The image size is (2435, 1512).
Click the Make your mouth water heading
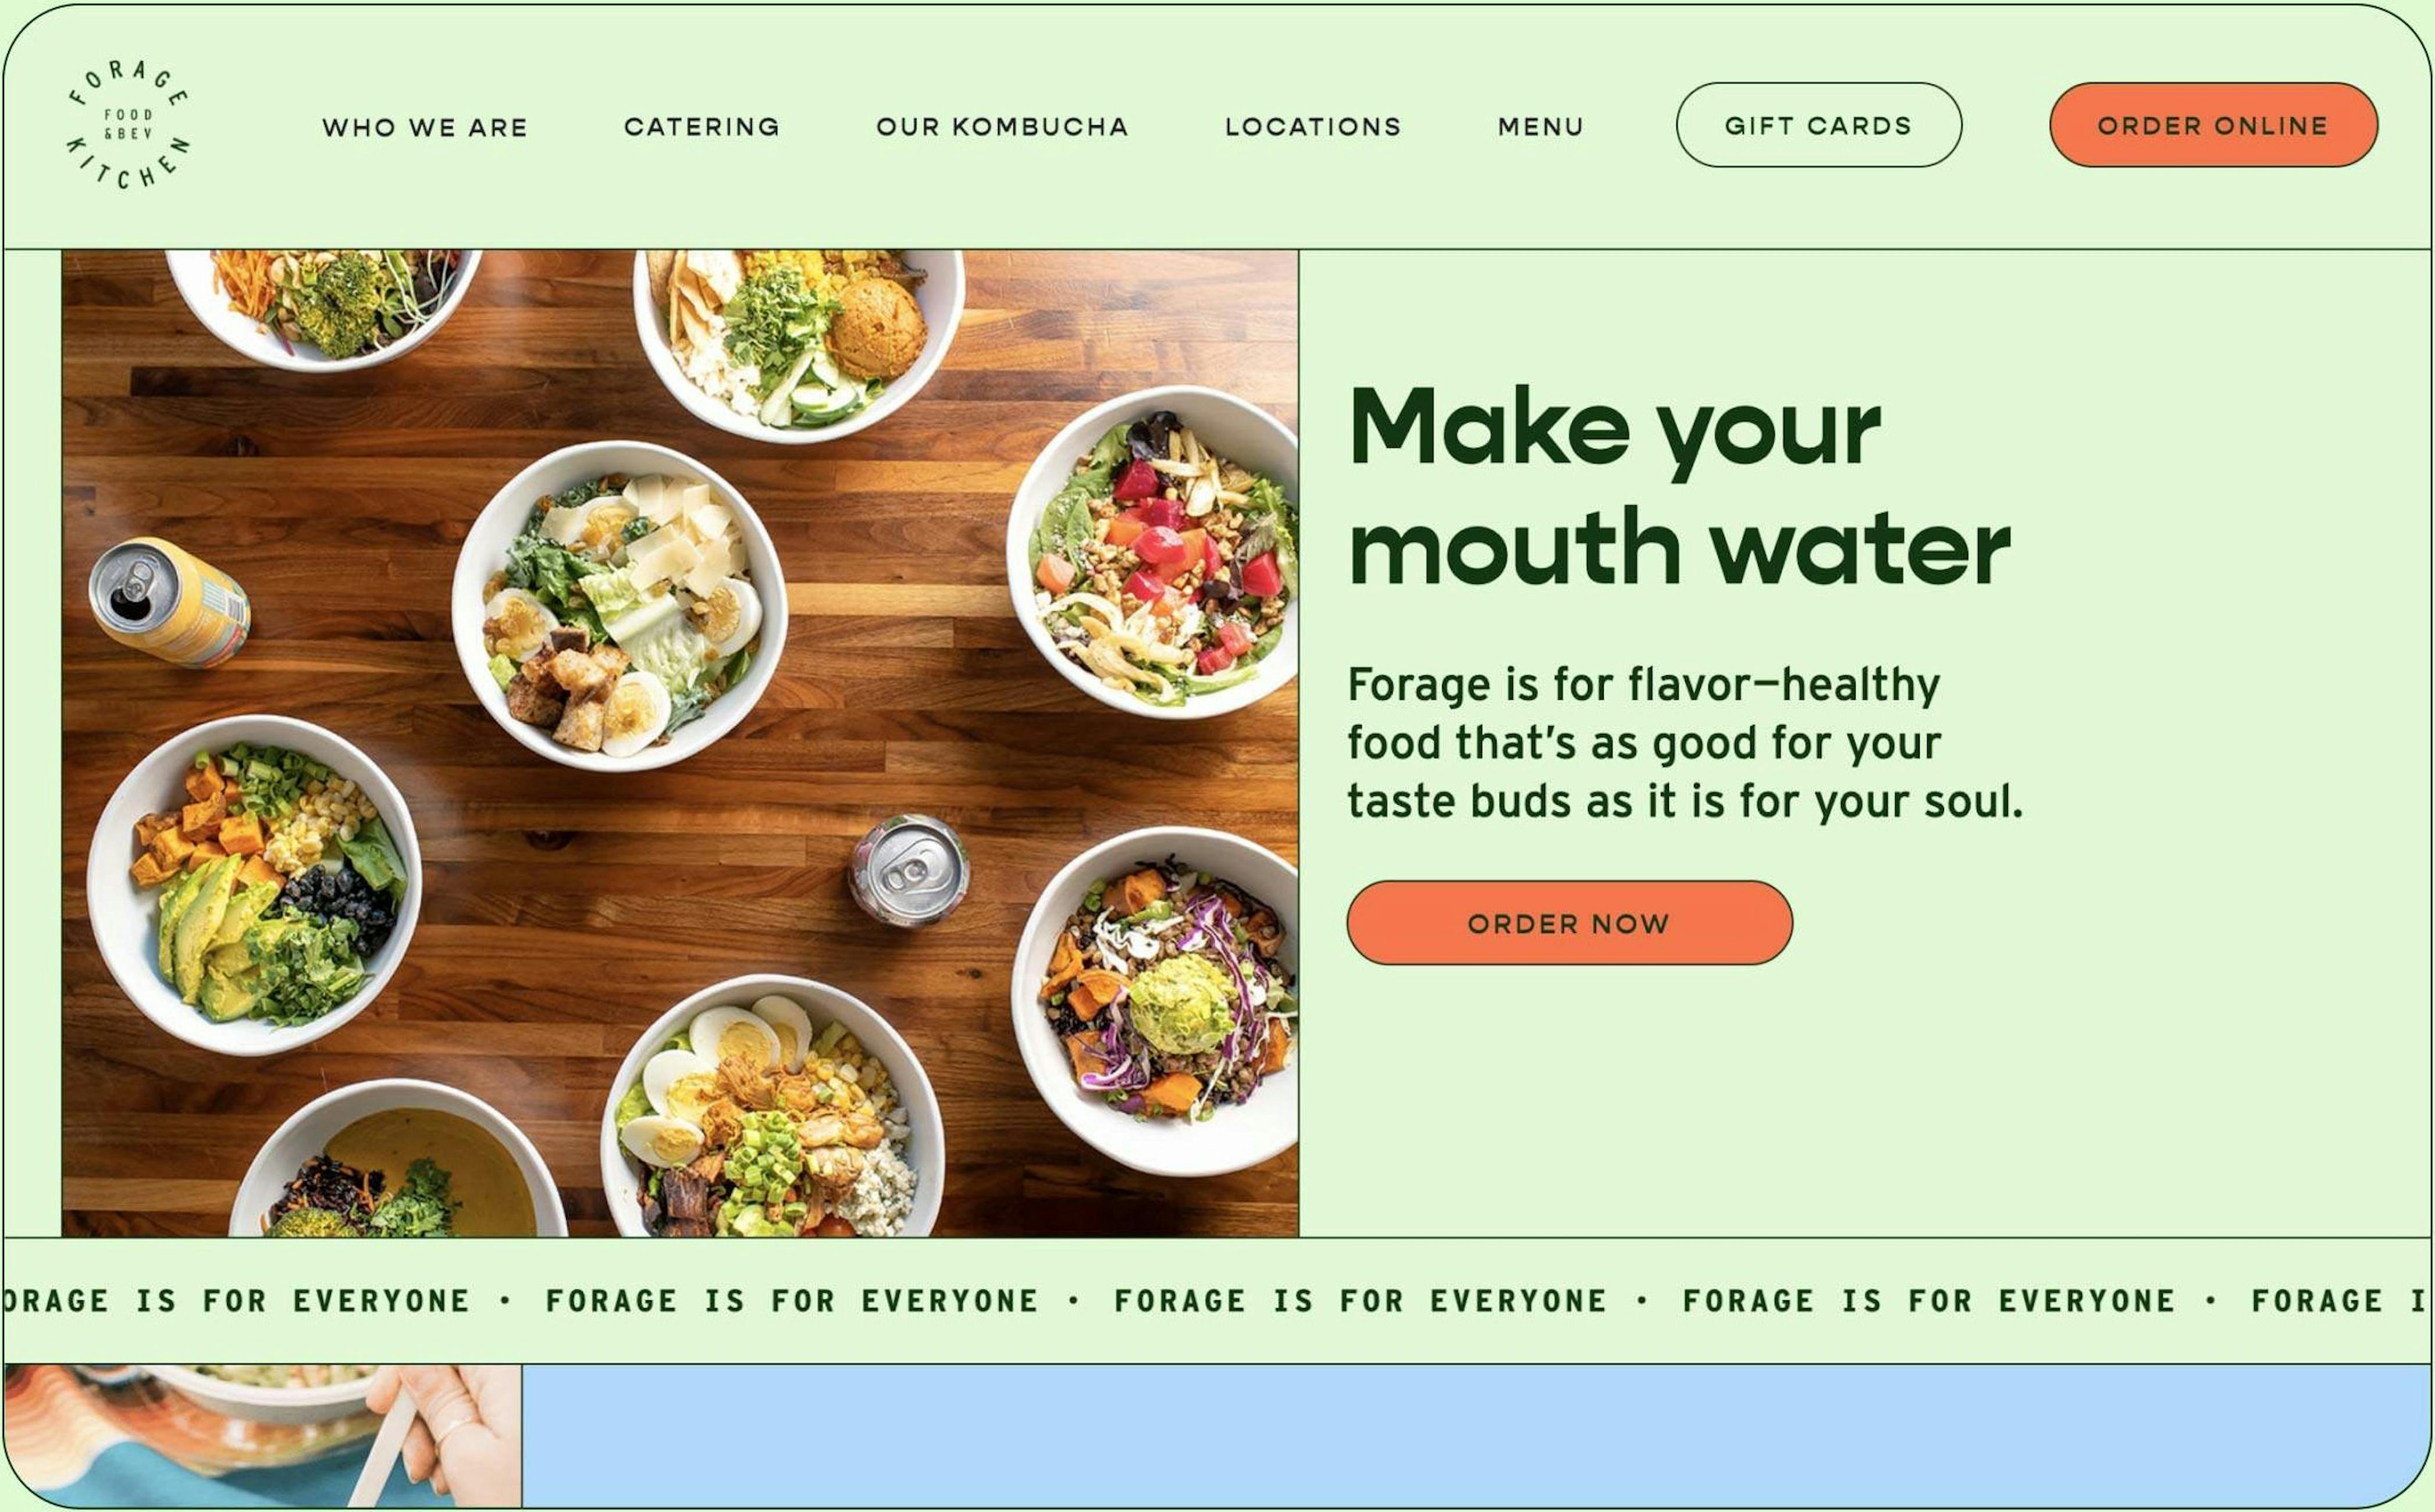[x=1679, y=486]
